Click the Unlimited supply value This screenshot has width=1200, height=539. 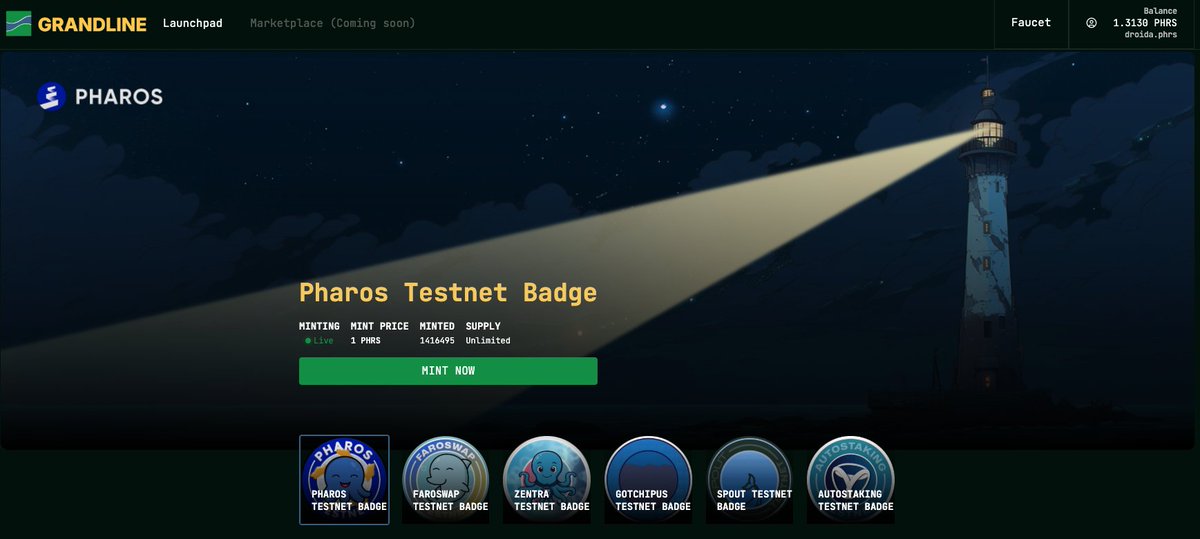[x=488, y=341]
